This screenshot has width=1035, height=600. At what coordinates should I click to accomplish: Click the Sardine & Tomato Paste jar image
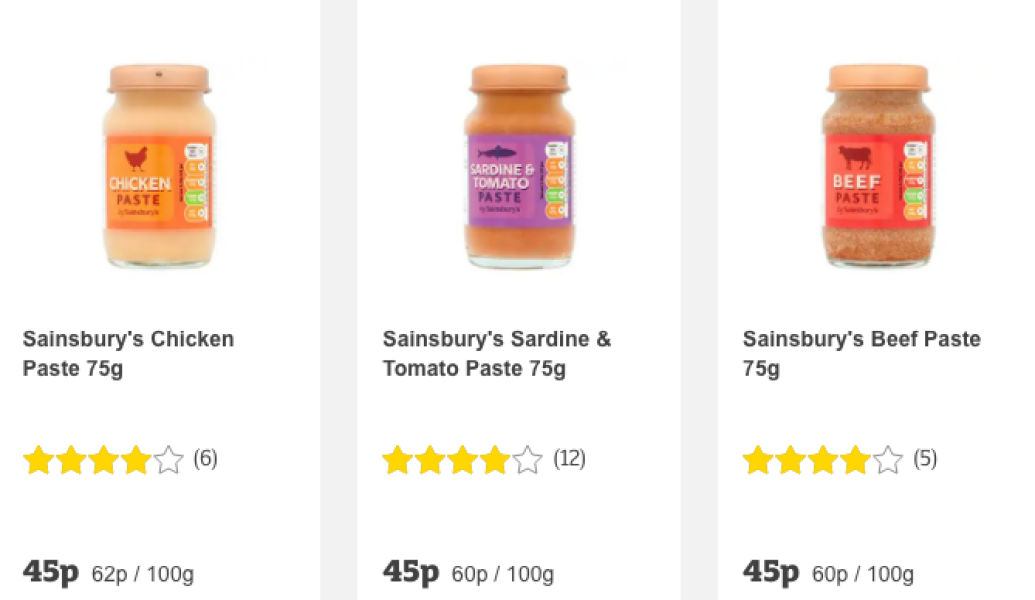pos(519,165)
